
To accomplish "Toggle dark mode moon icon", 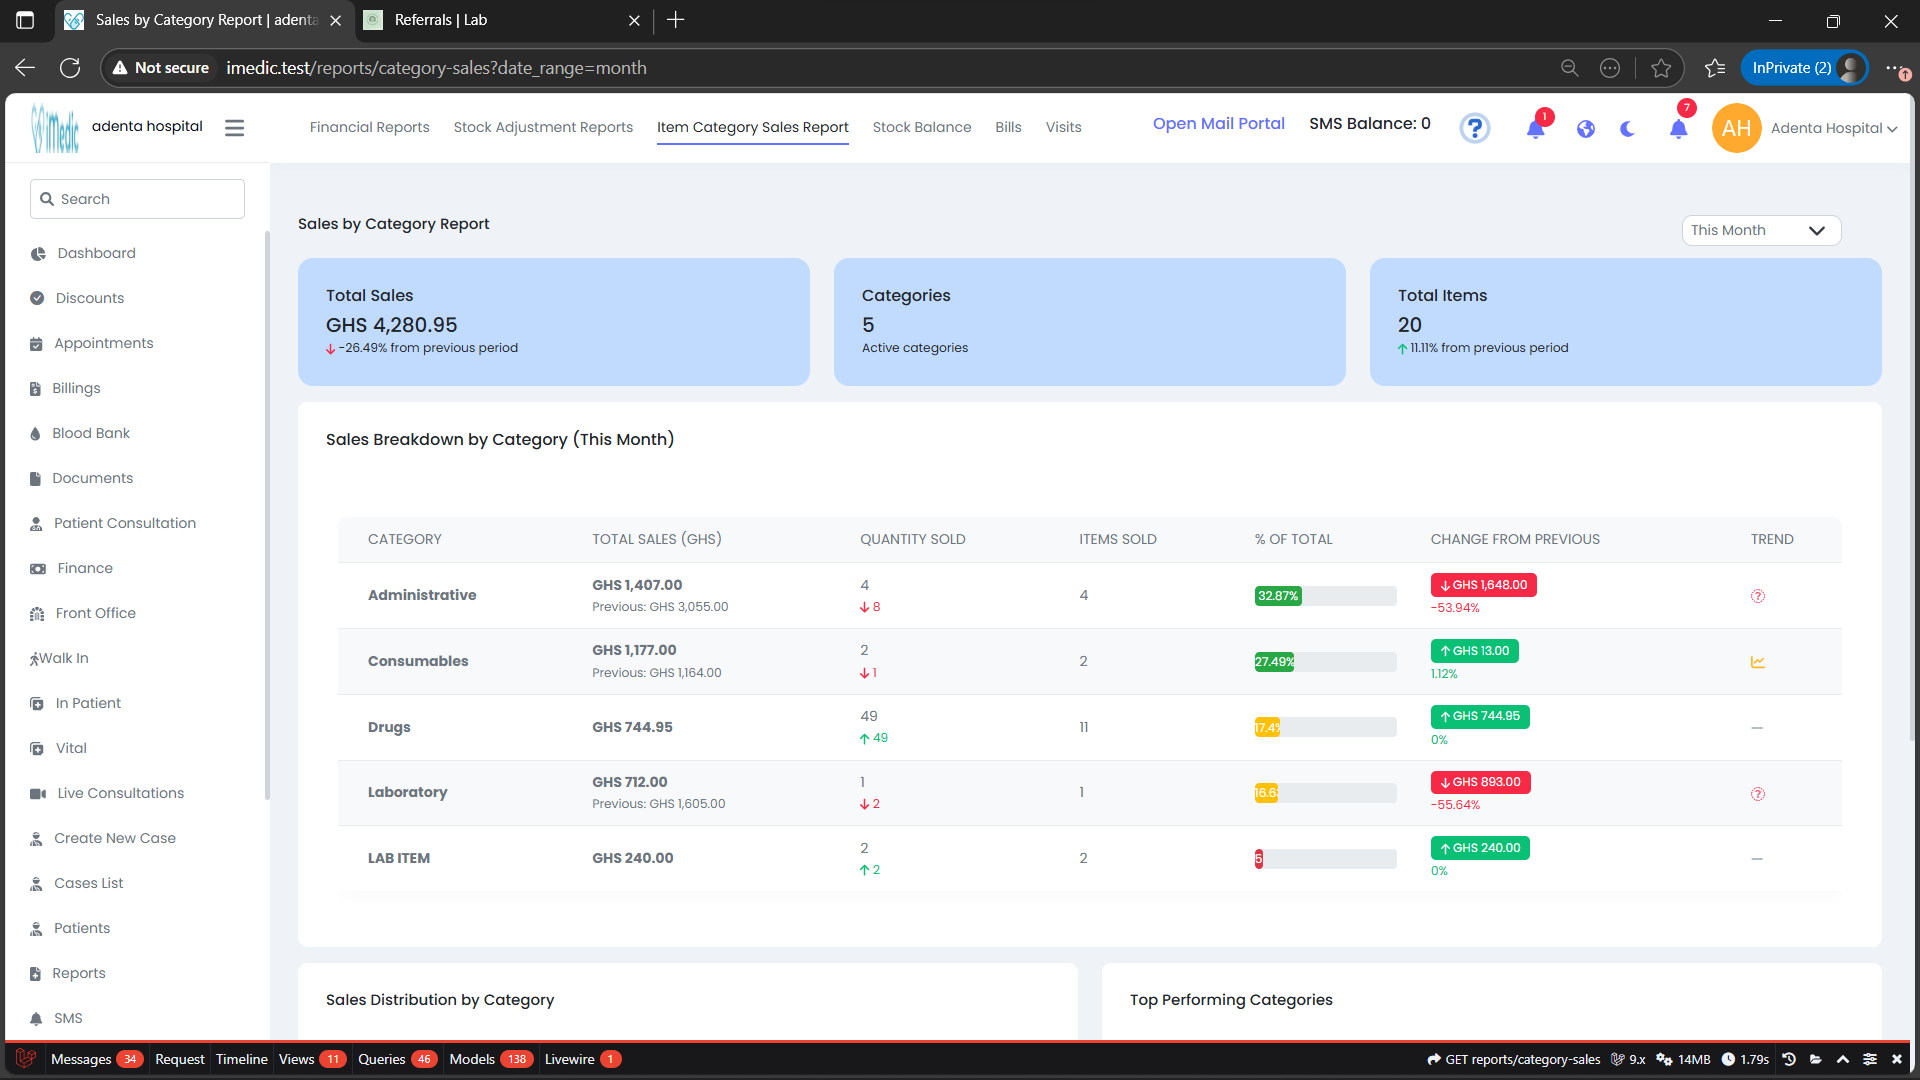I will coord(1628,129).
